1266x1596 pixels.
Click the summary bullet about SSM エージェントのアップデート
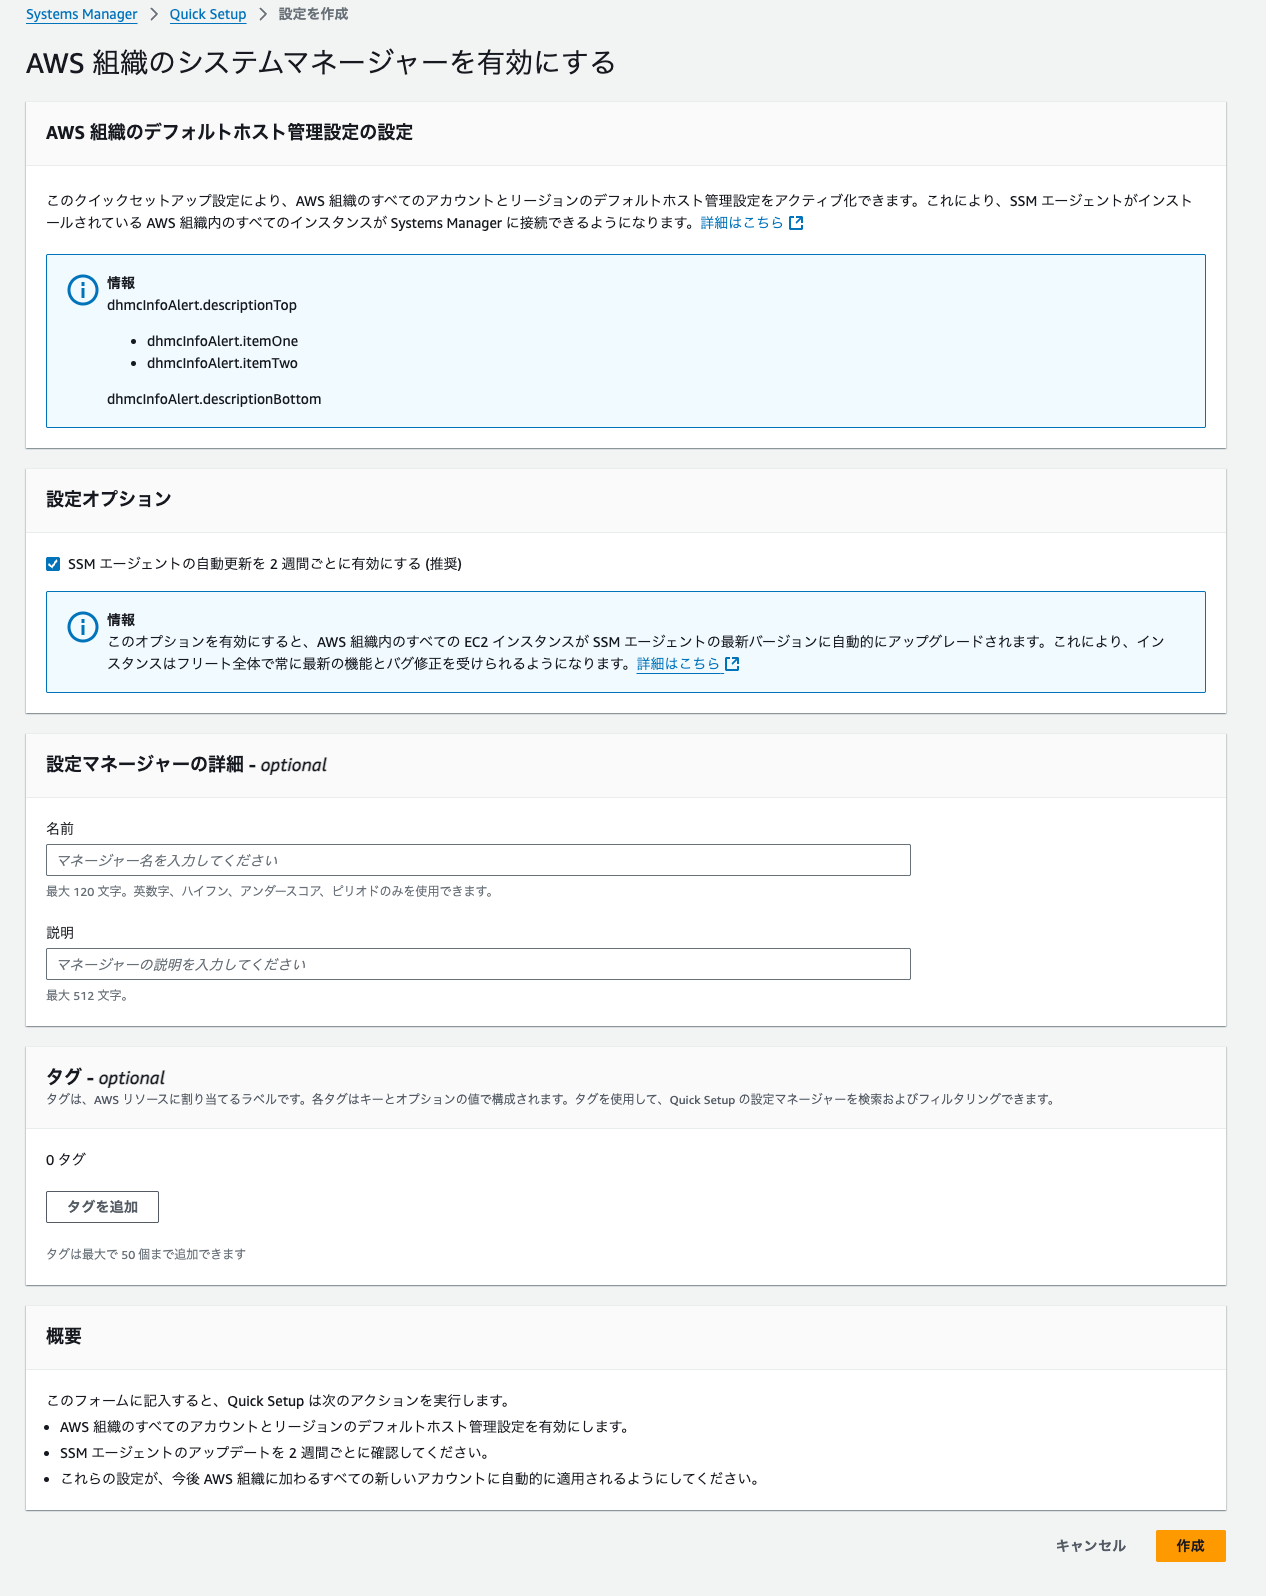(x=275, y=1453)
